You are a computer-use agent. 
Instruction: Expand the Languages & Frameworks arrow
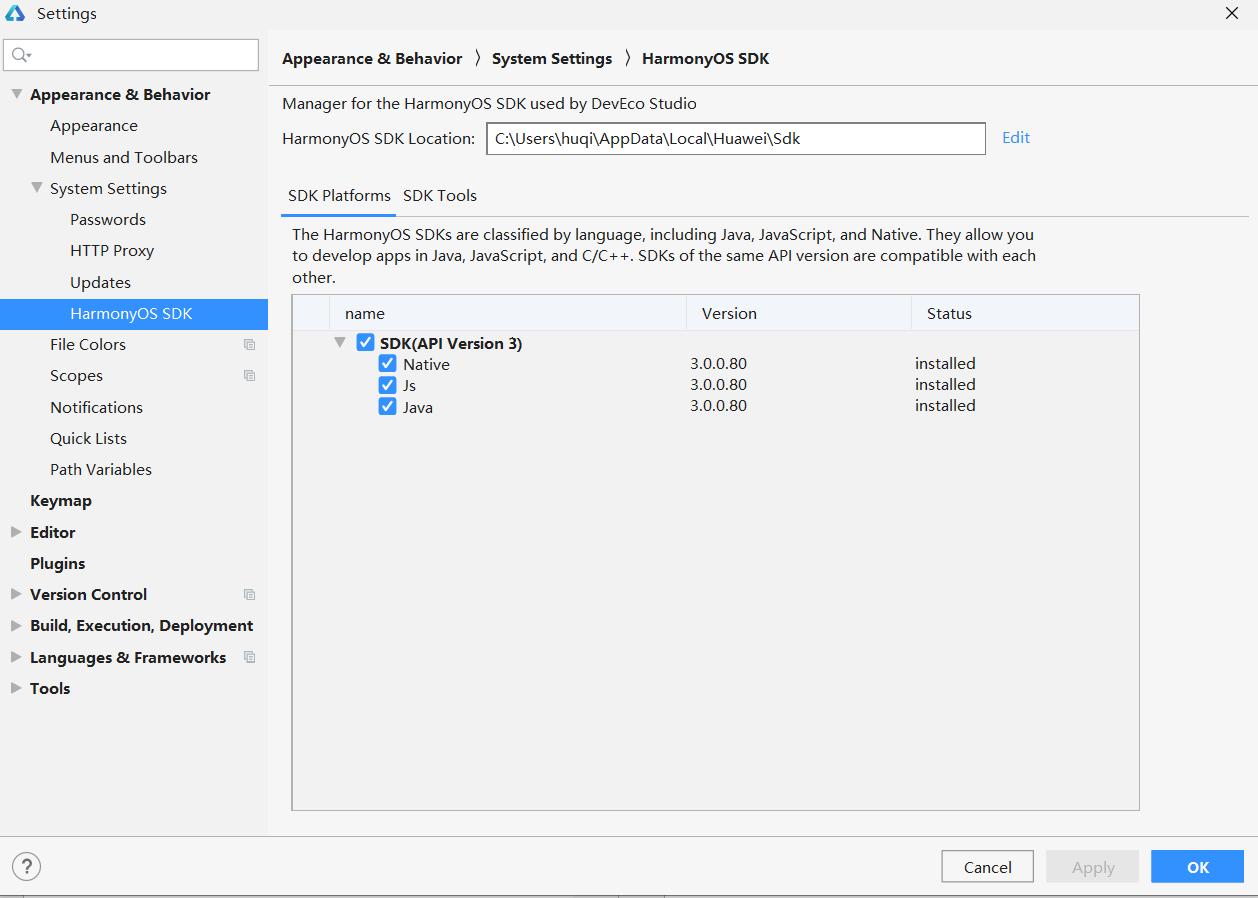coord(16,657)
